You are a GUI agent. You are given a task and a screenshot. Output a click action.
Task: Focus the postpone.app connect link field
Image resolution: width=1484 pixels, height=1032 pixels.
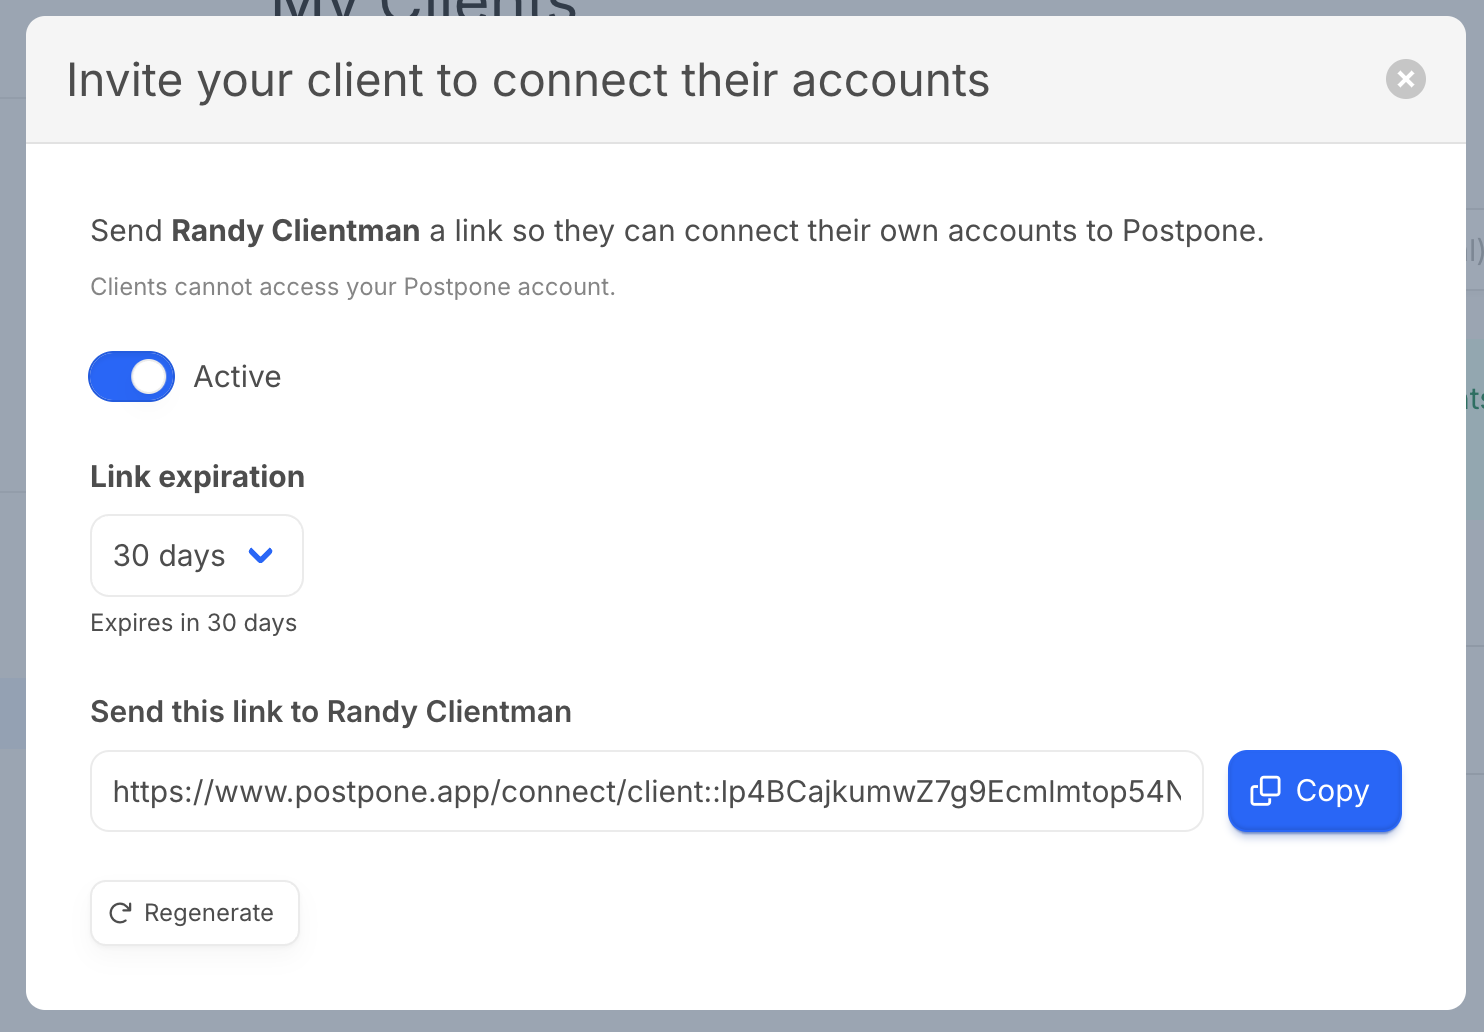pos(647,791)
